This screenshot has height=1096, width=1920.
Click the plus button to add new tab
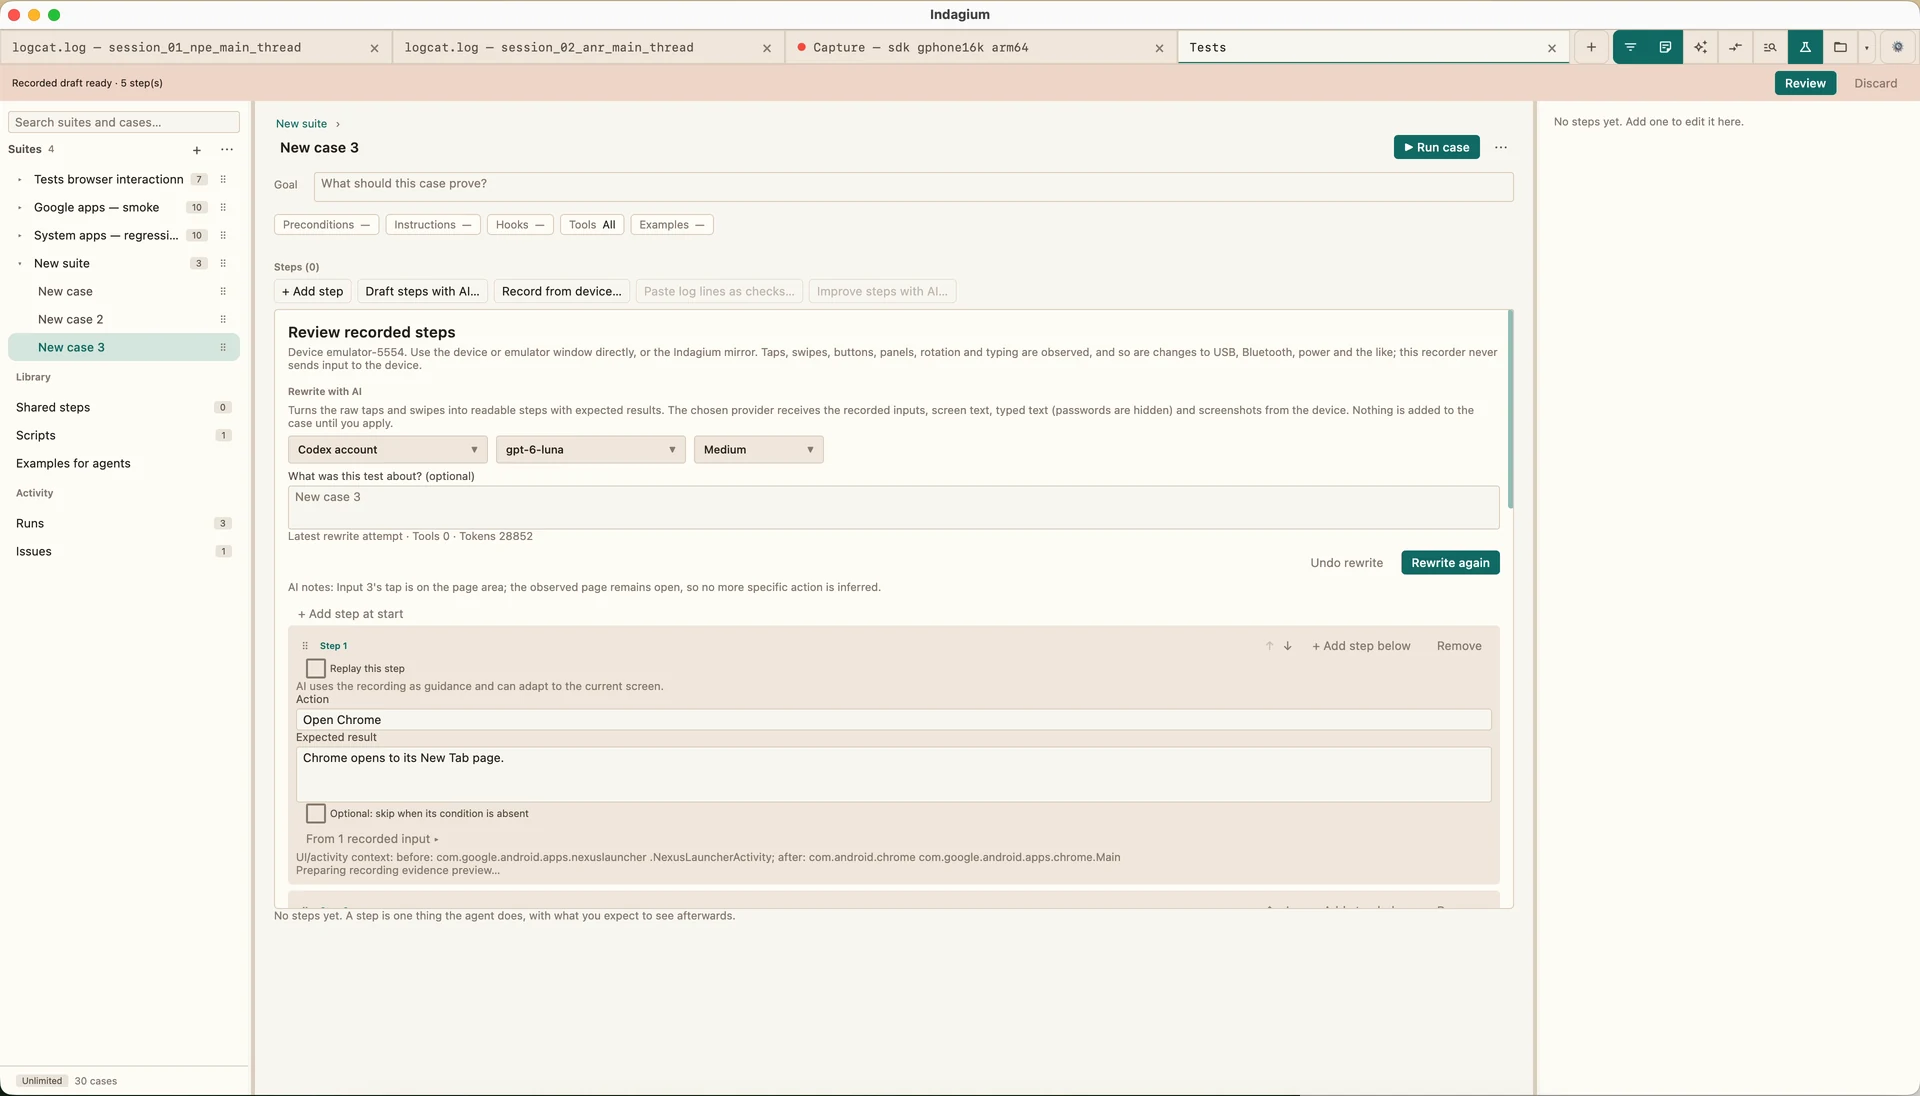[1591, 47]
